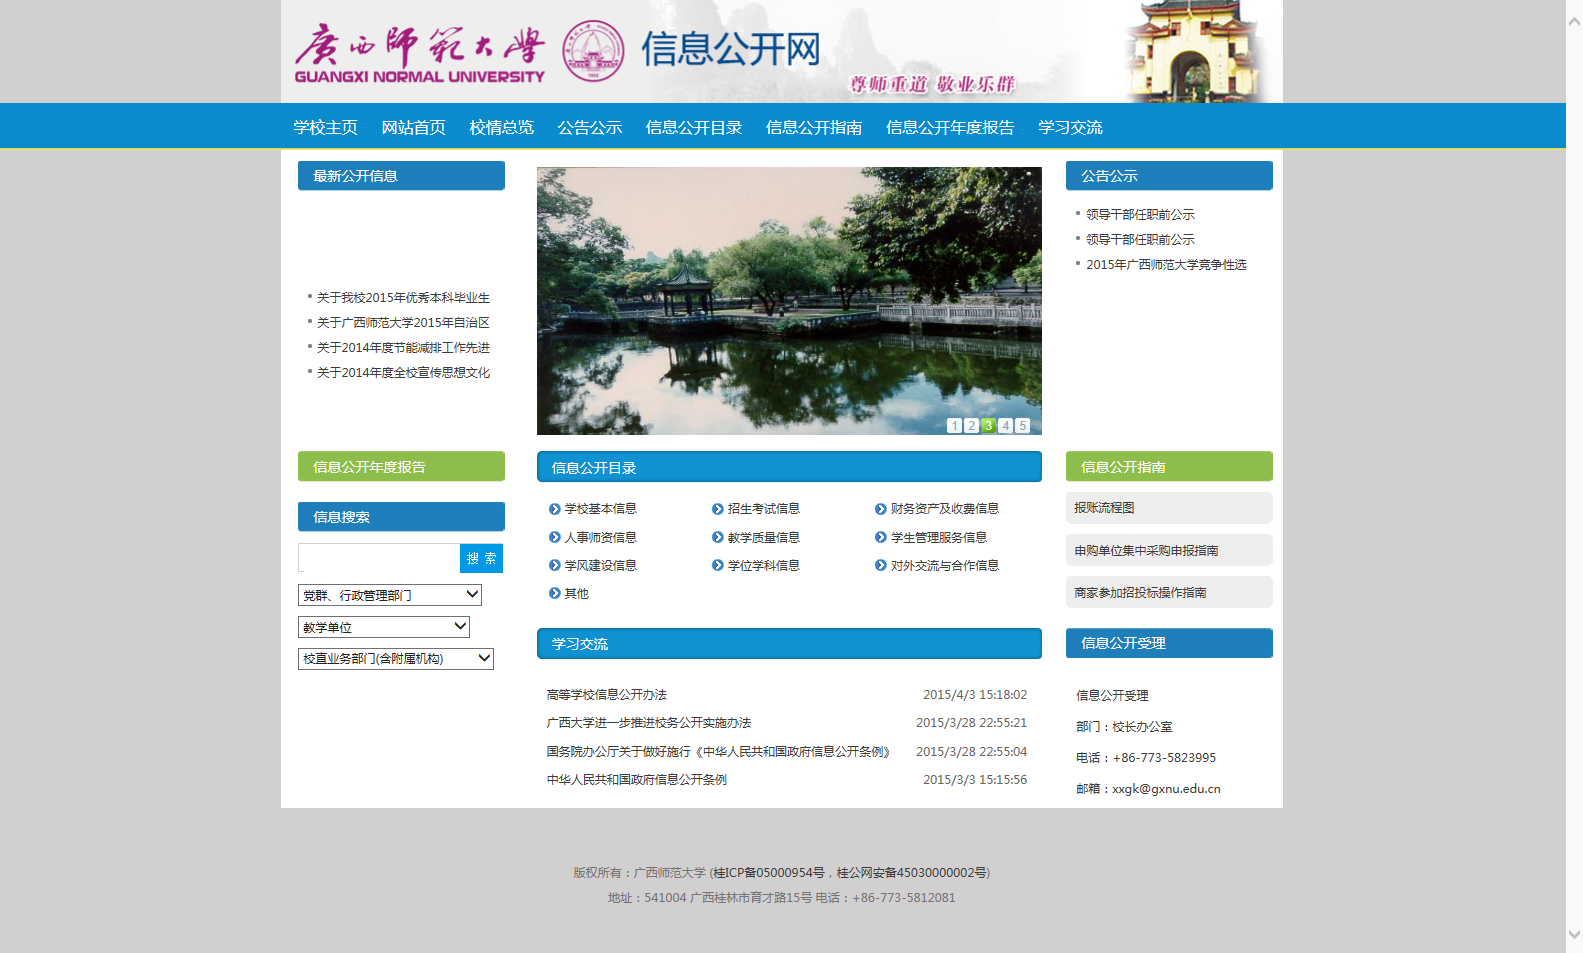1583x953 pixels.
Task: Click the 公告公示 panel header
Action: tap(1169, 176)
